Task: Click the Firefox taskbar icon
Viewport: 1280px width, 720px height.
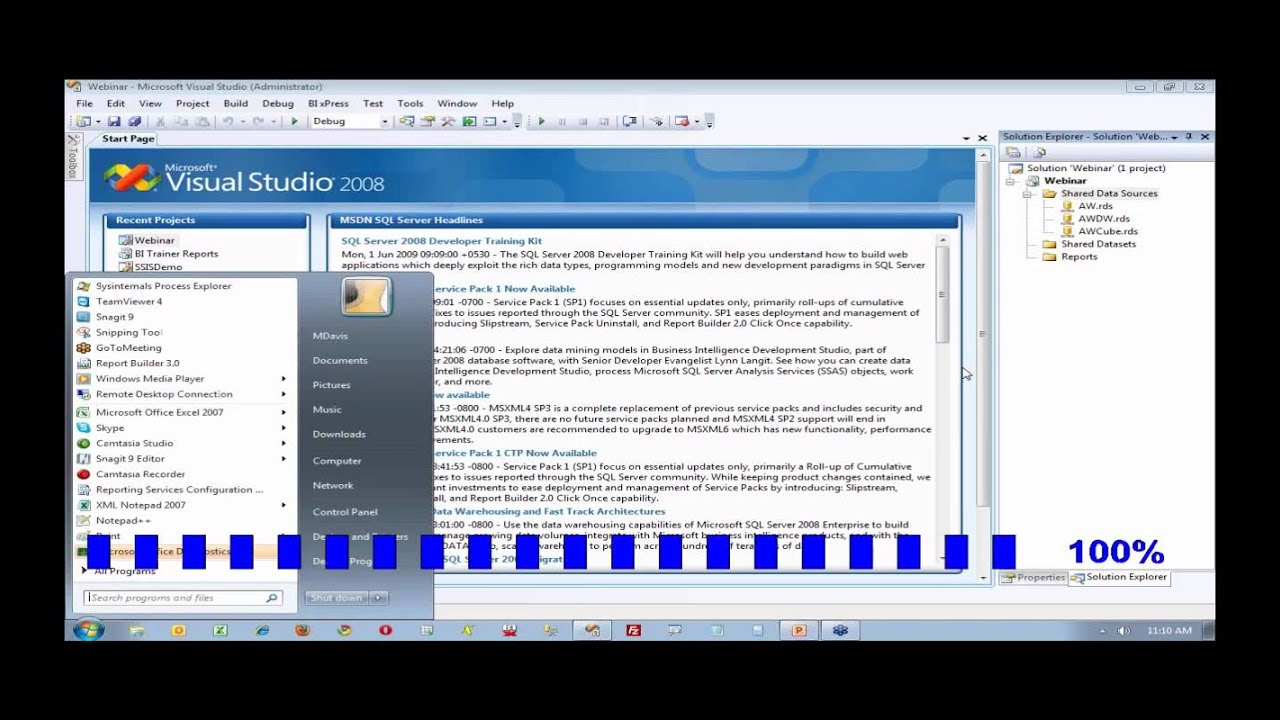Action: point(303,630)
